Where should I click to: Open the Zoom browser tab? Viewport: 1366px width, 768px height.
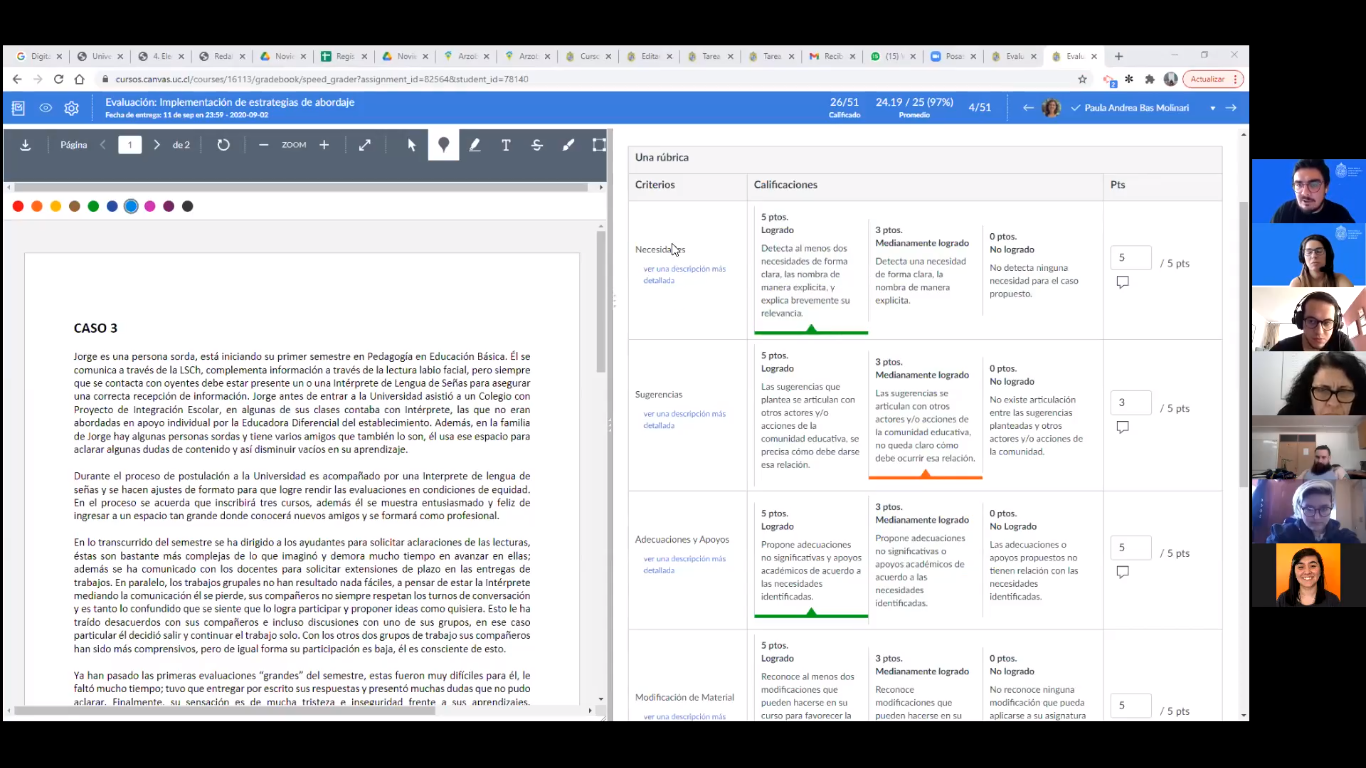tap(951, 56)
